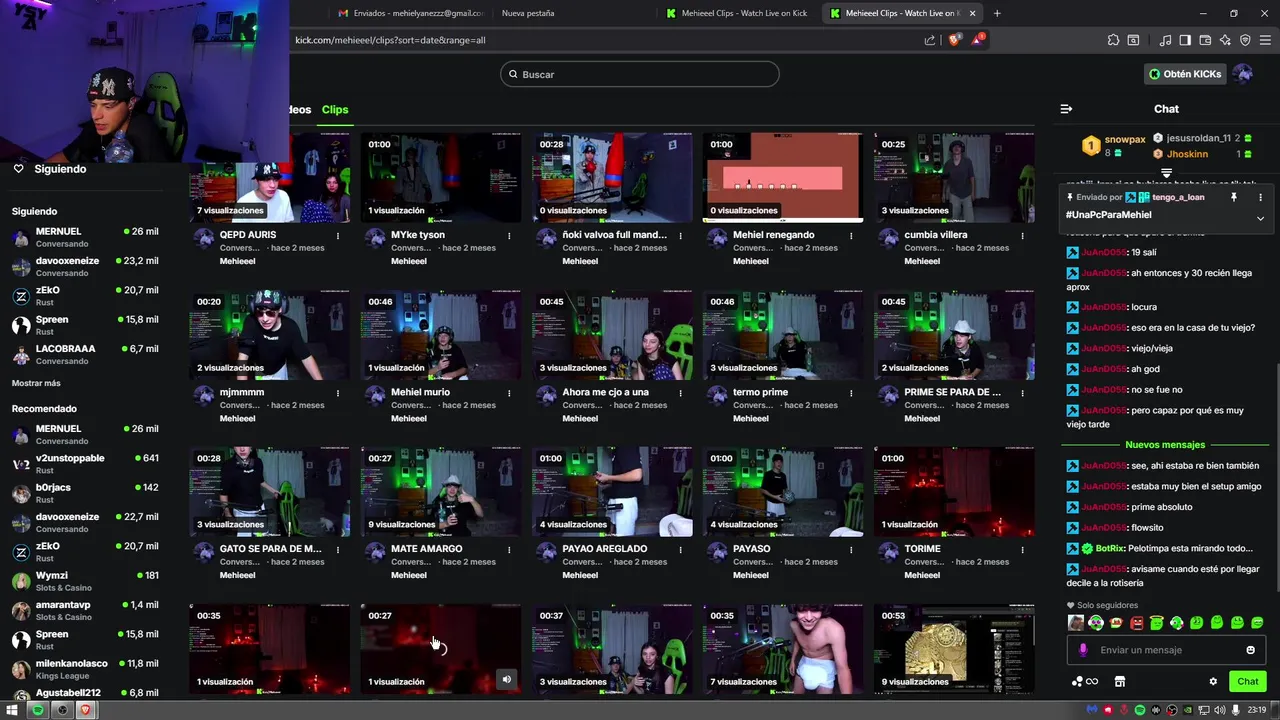Close the active Mehieeel Clips tab
The image size is (1280, 720).
pos(971,13)
